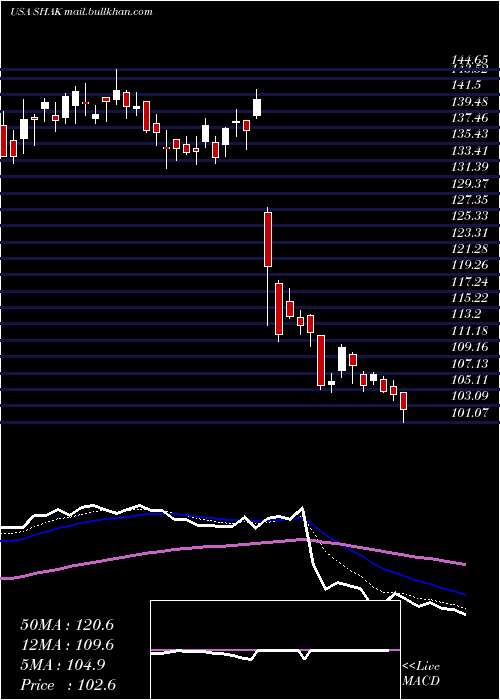Viewport: 500px width, 700px height.
Task: Click the 103.09 price axis label
Action: [x=469, y=396]
